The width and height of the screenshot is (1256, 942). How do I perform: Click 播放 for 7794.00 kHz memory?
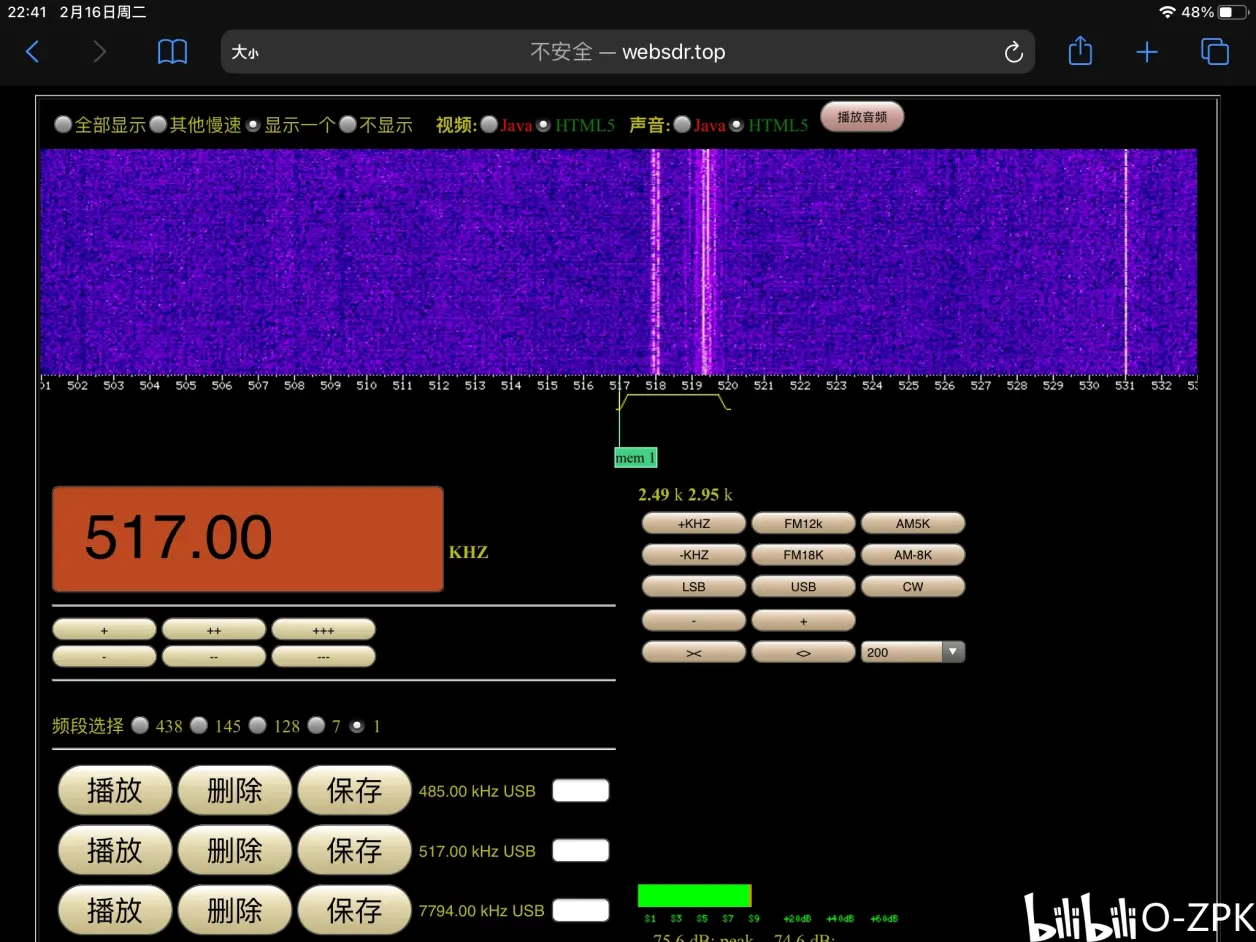(x=115, y=911)
